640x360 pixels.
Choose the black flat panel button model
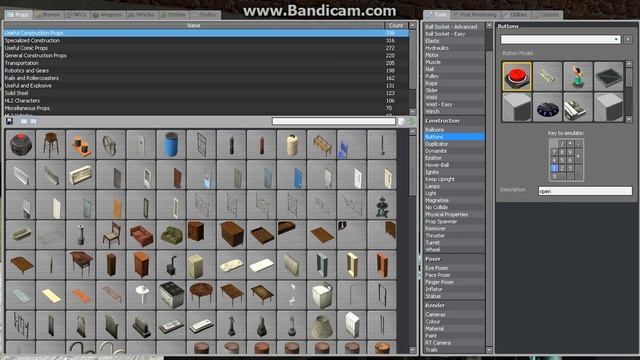609,76
